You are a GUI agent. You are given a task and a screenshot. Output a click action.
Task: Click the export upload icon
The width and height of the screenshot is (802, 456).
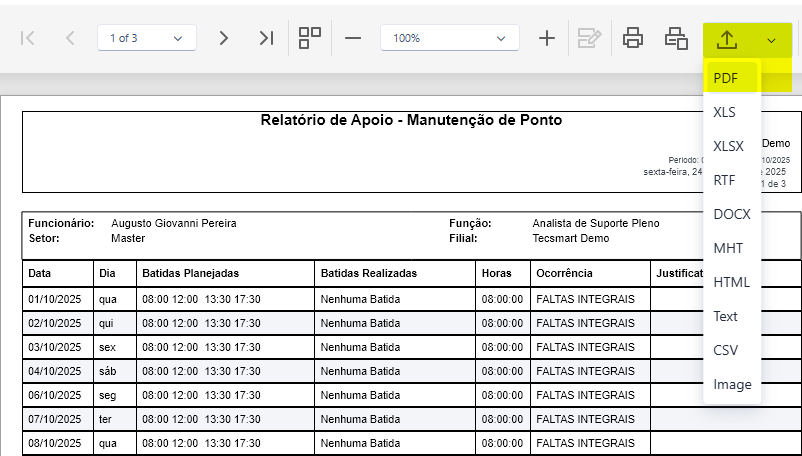tap(727, 39)
